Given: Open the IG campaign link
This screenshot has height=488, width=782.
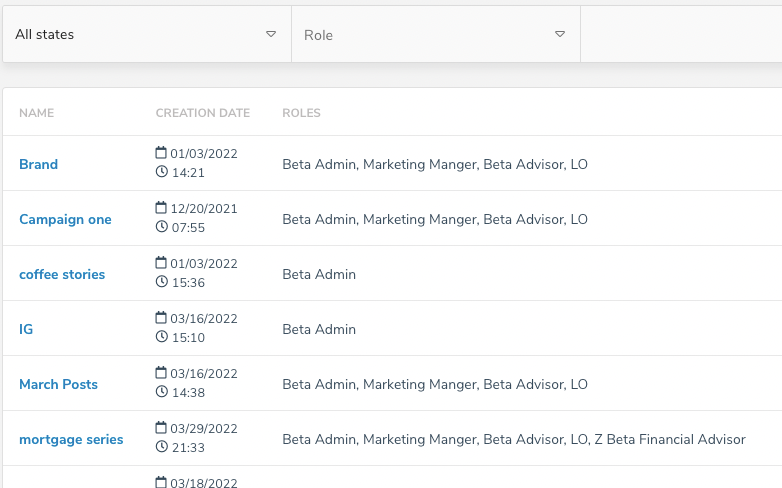Looking at the screenshot, I should coord(26,329).
